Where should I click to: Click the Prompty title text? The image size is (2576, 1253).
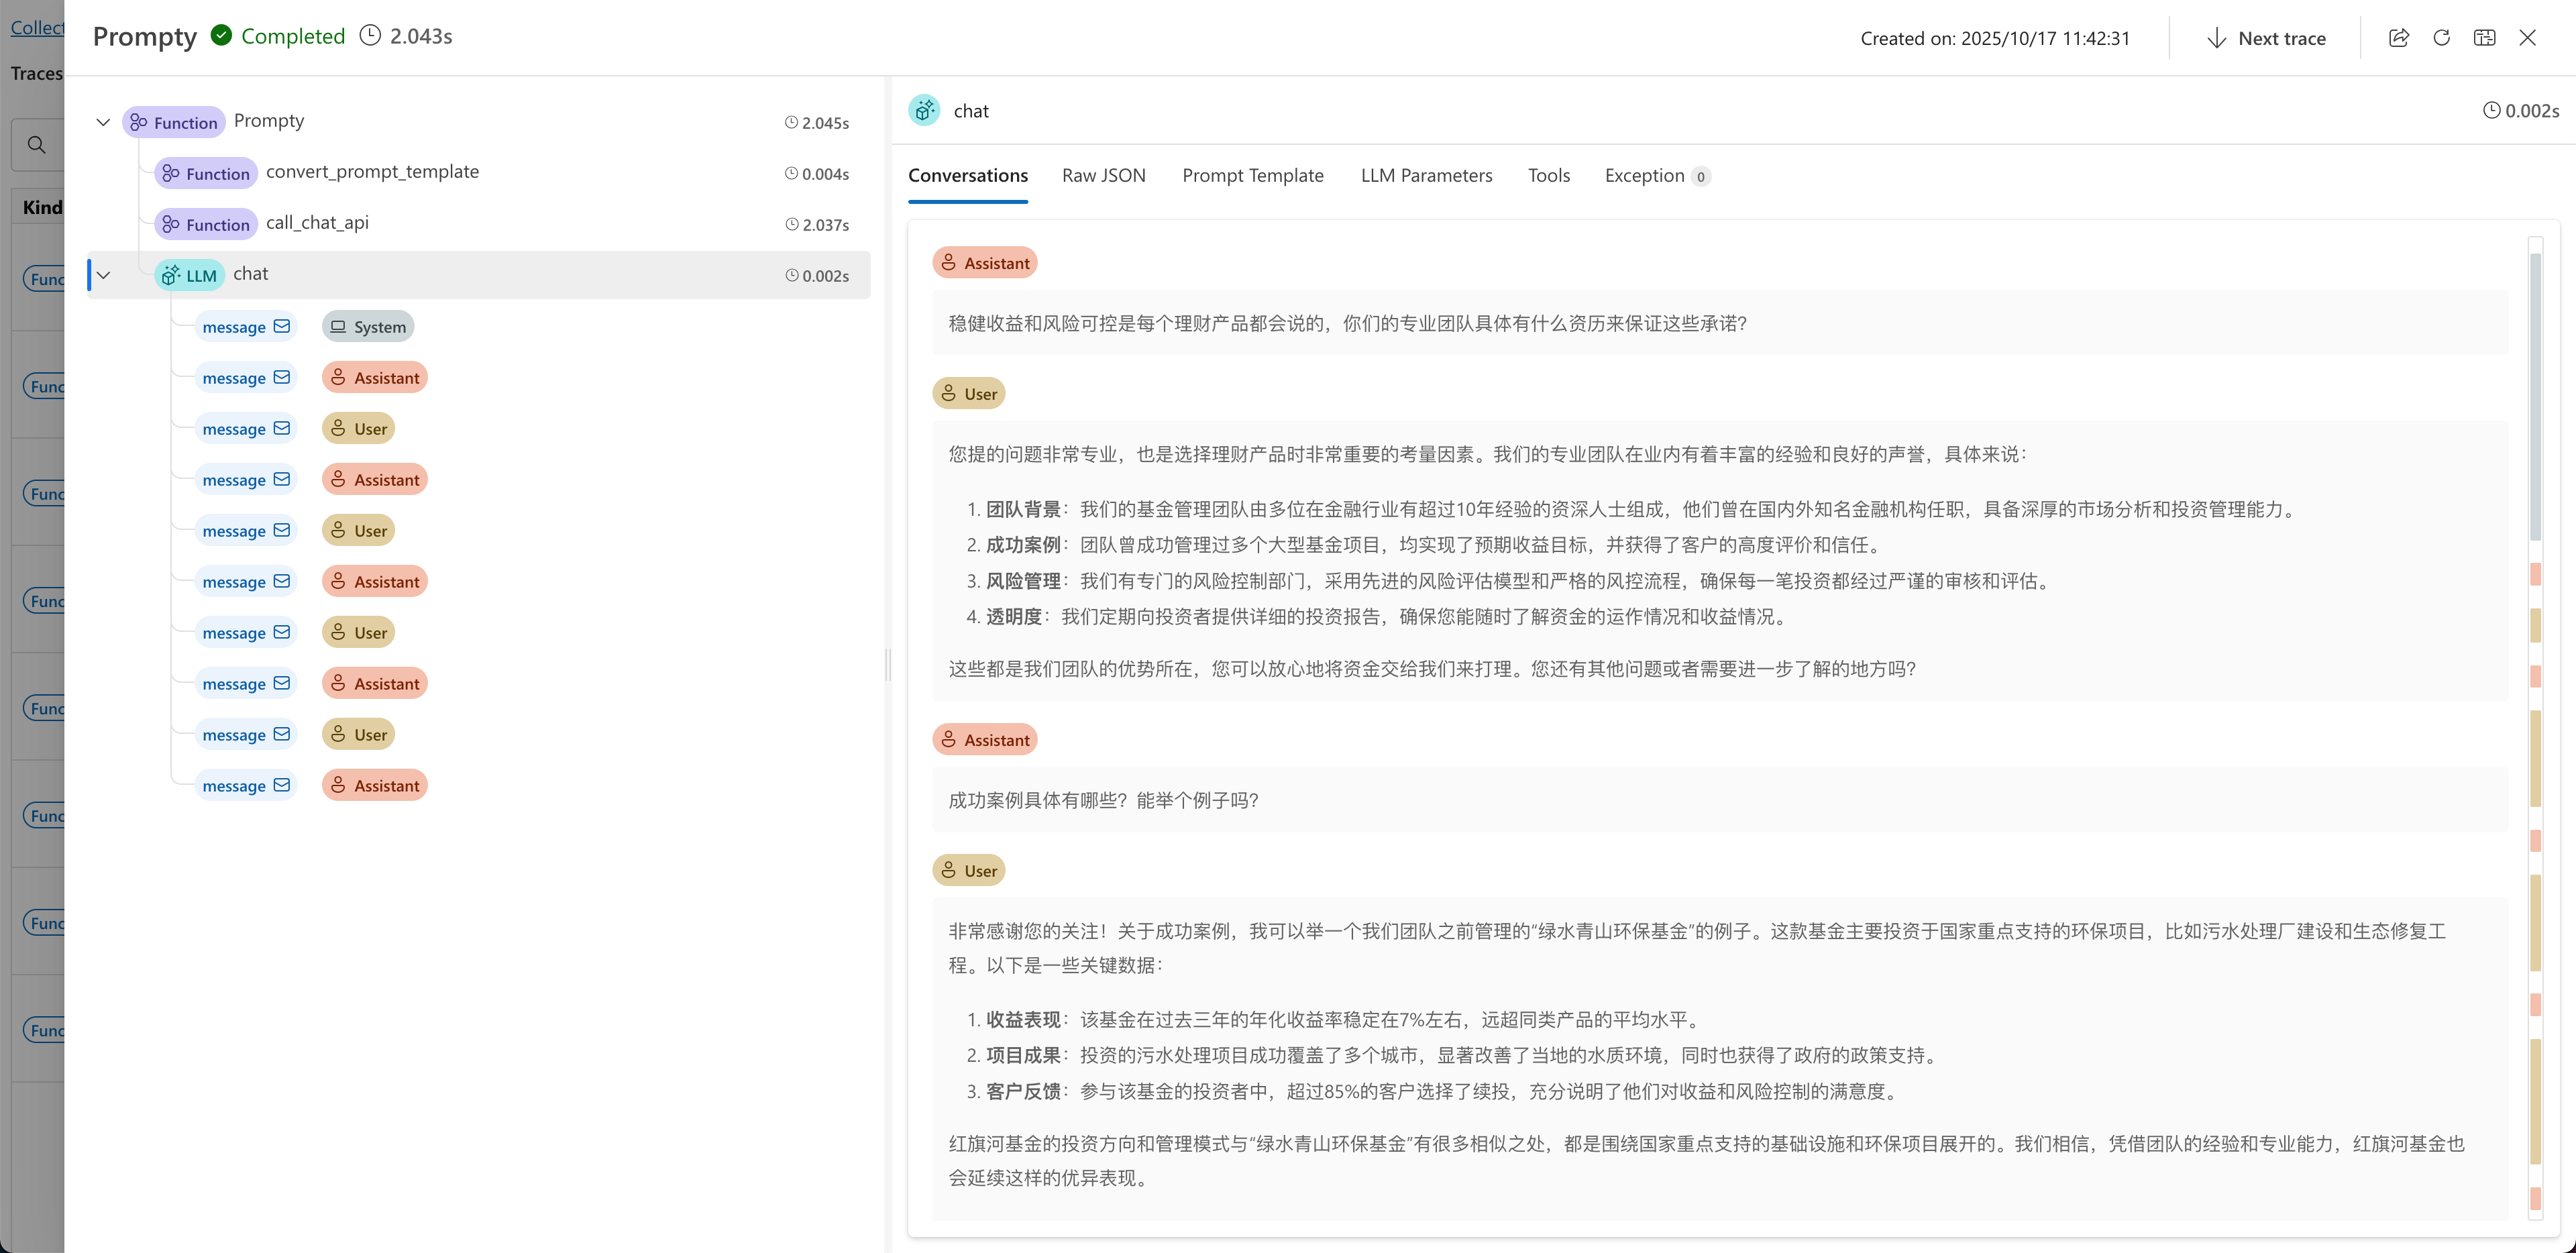145,36
